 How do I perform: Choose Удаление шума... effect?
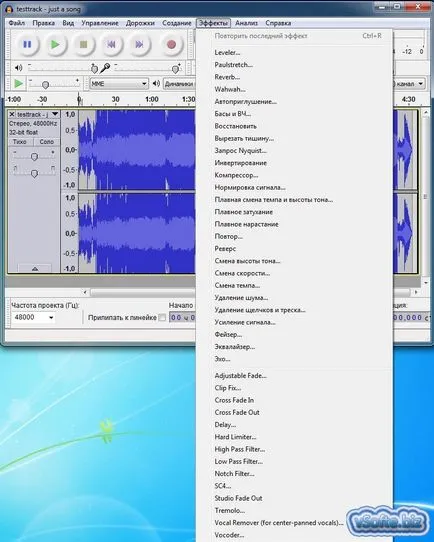[241, 298]
